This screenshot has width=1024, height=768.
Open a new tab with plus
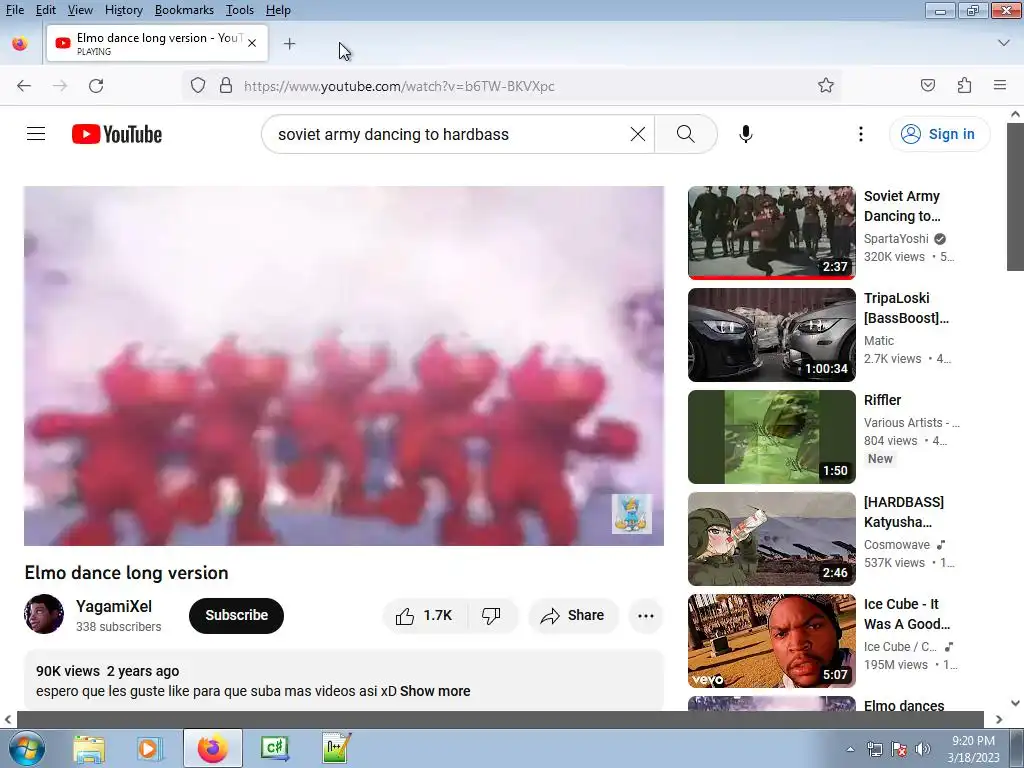[x=289, y=44]
